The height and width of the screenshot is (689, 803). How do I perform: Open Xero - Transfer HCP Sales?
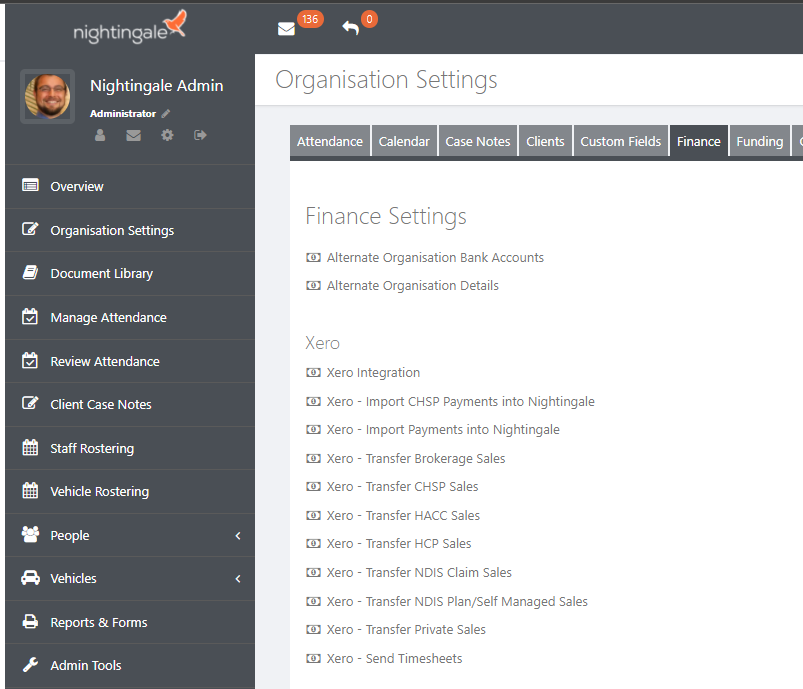399,544
